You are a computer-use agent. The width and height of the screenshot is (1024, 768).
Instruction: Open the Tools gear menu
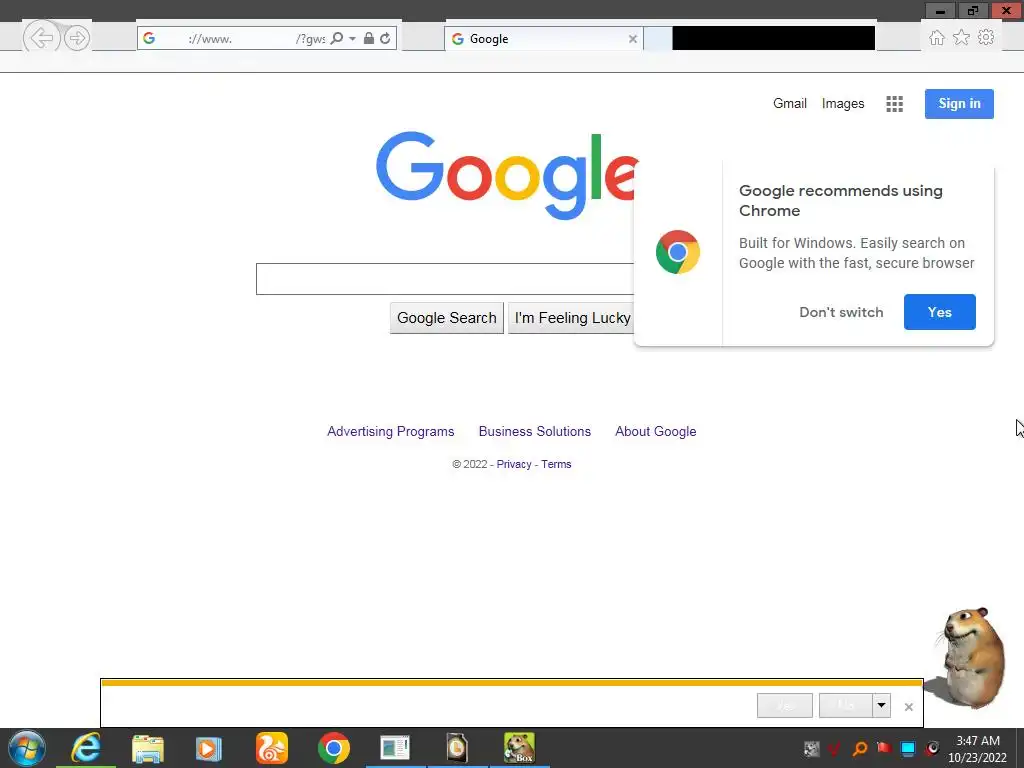986,38
